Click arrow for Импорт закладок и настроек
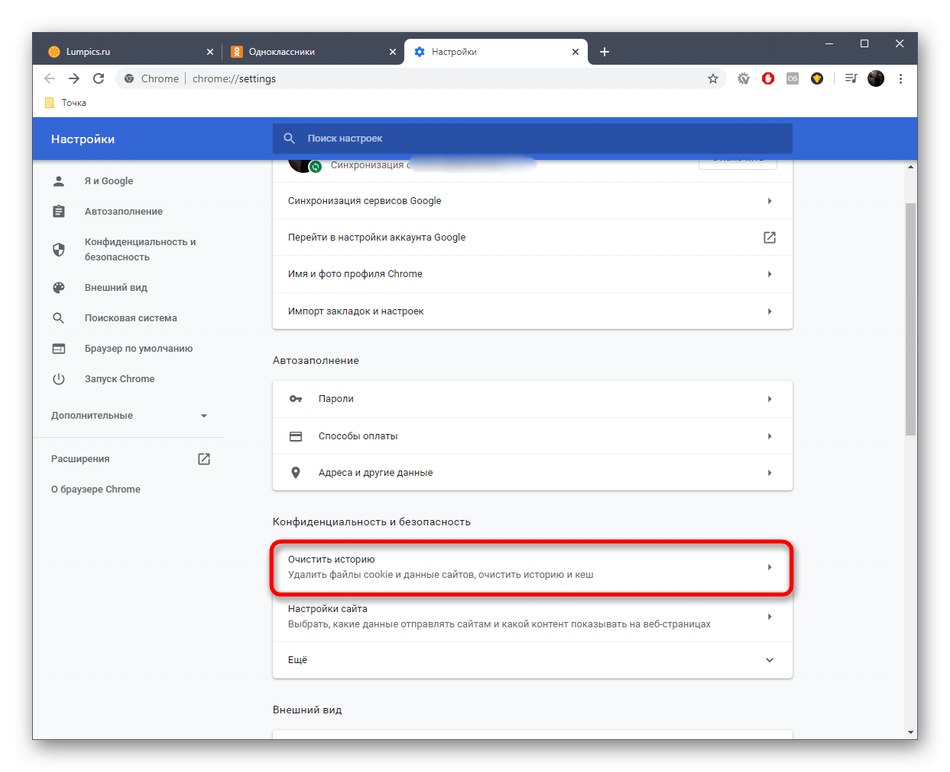Viewport: 950px width, 772px height. [769, 311]
